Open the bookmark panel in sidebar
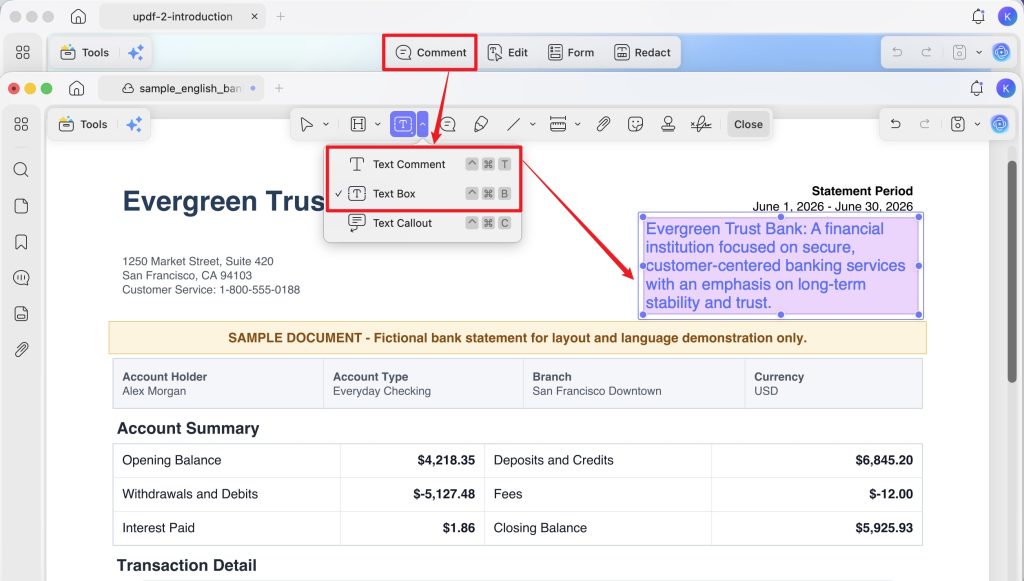 click(21, 242)
